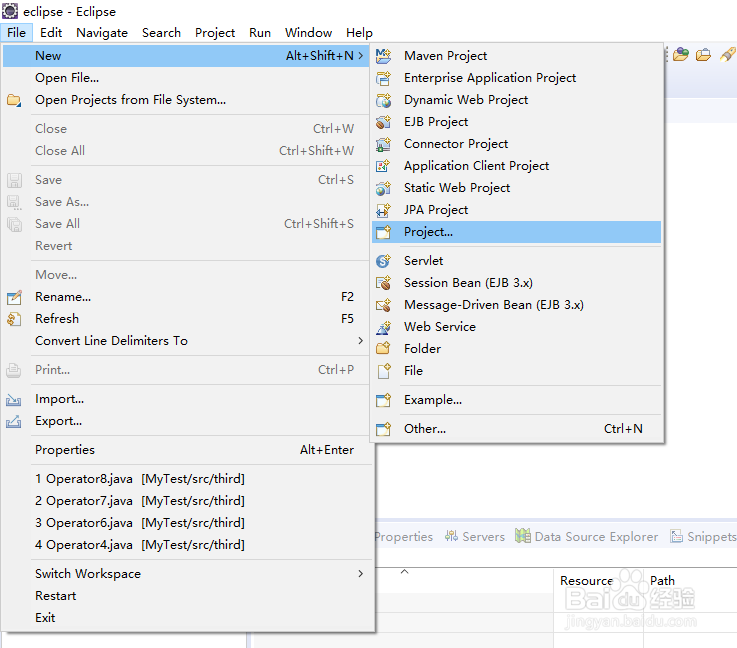Open the Run menu
Viewport: 737px width, 648px height.
pos(260,32)
